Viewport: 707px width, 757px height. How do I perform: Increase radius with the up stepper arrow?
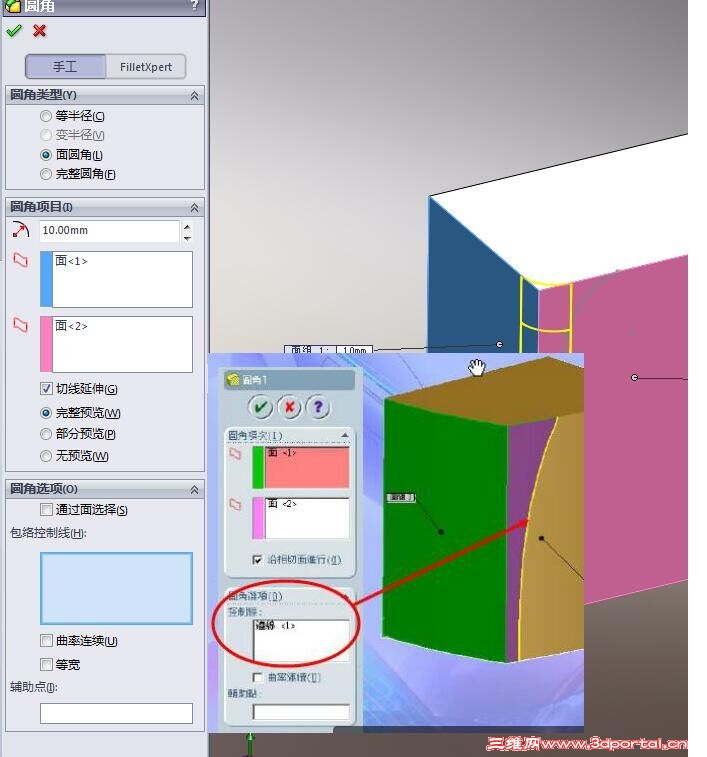click(x=187, y=226)
